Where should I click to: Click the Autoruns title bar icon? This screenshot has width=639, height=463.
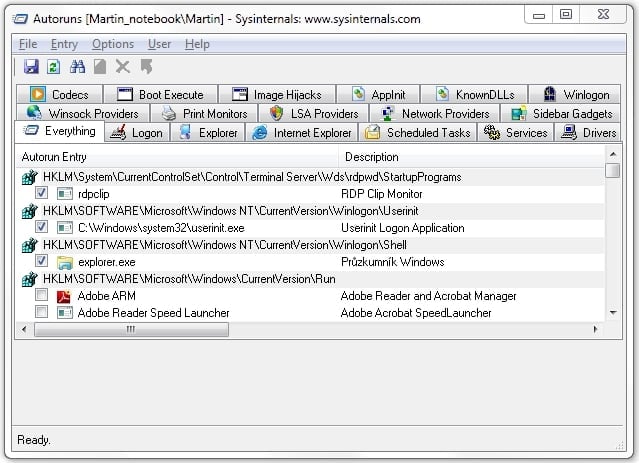[x=20, y=19]
